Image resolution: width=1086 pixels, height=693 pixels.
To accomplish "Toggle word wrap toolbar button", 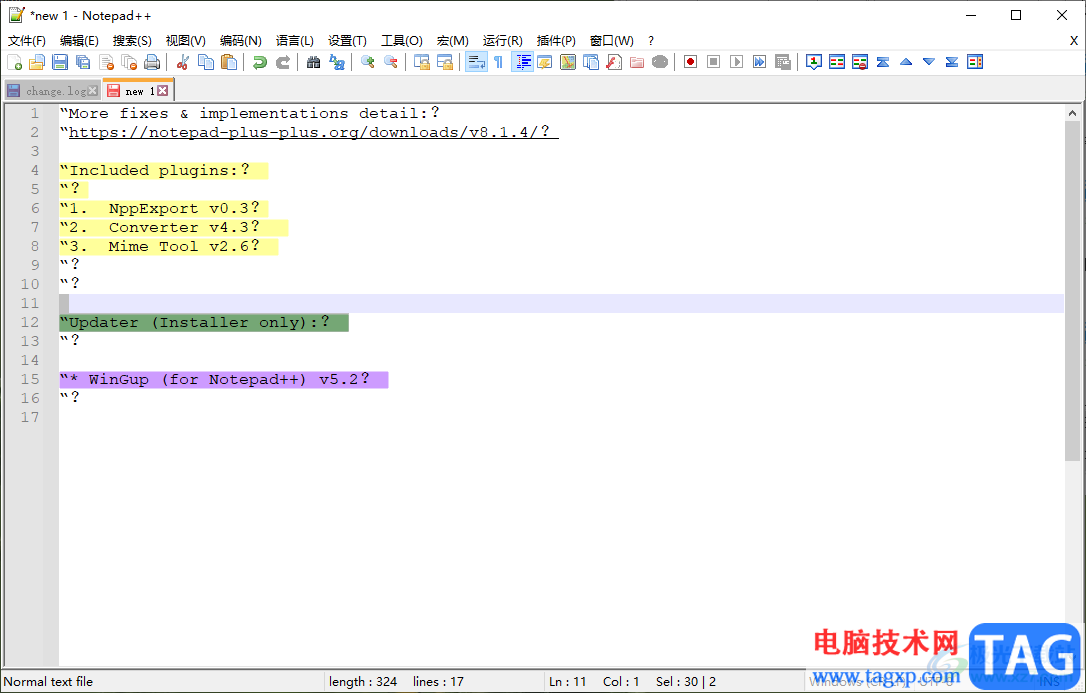I will [x=476, y=62].
